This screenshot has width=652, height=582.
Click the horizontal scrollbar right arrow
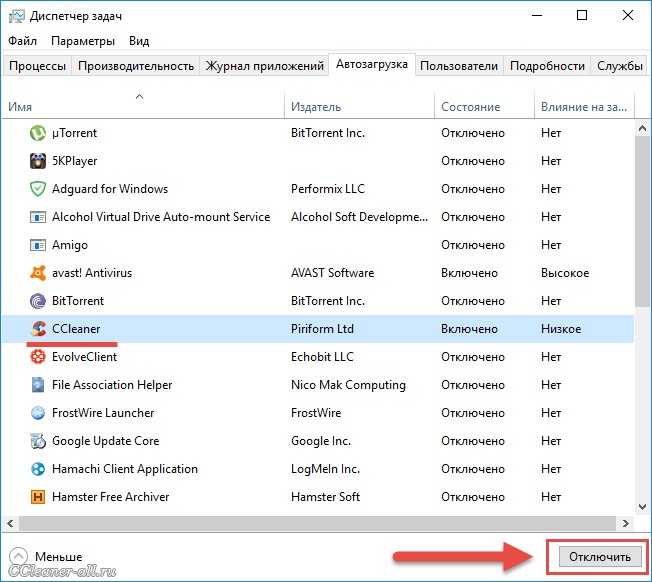click(x=625, y=523)
